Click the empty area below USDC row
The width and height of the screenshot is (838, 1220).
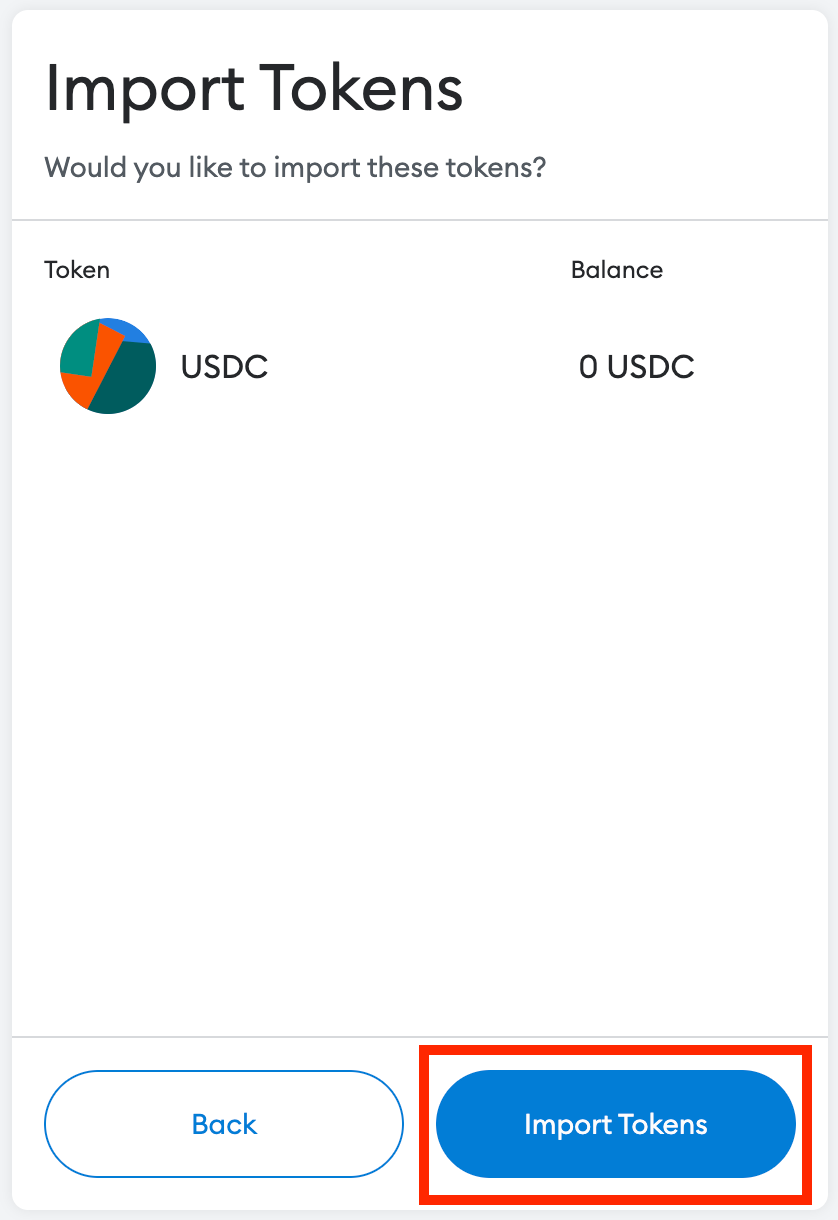point(420,700)
